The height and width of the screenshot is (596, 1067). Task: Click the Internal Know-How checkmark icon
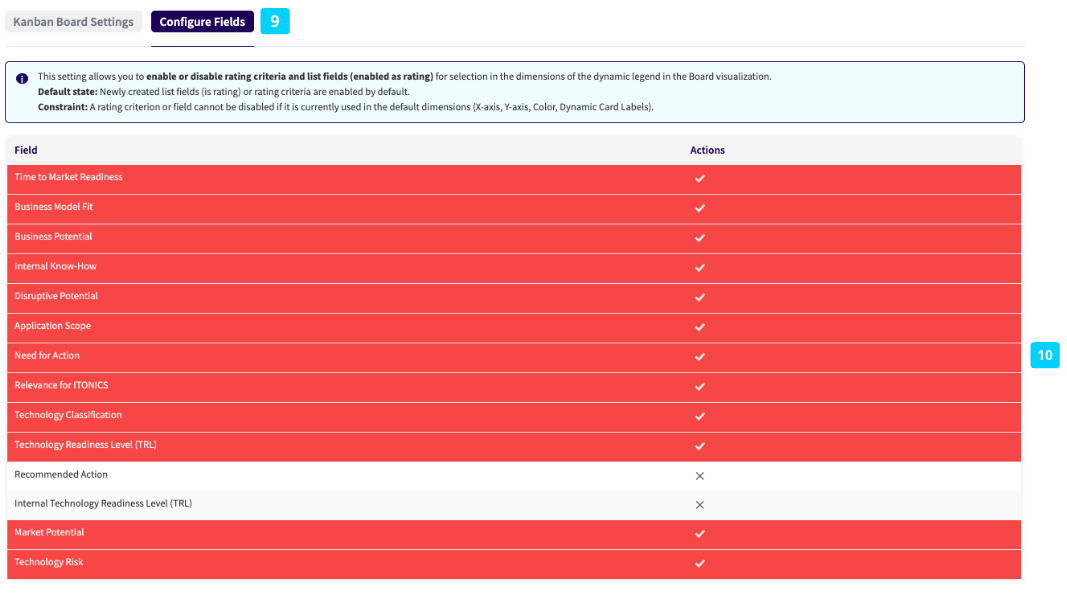click(700, 268)
